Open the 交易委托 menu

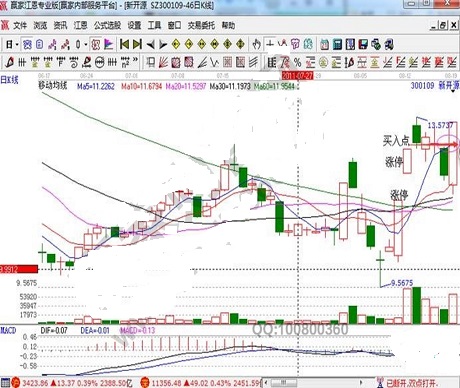coord(201,25)
